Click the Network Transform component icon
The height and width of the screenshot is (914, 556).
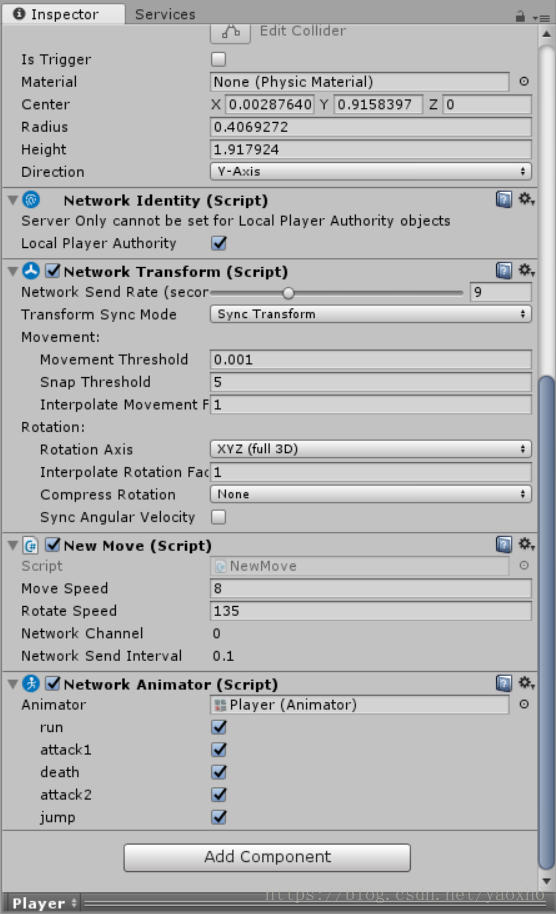click(31, 271)
